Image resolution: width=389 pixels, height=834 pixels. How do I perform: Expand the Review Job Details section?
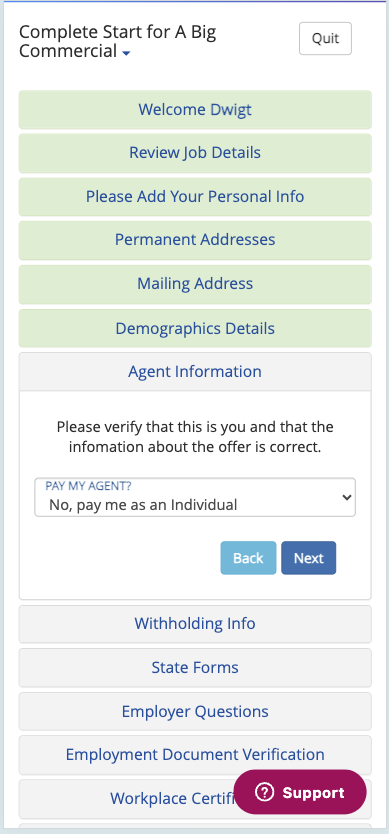tap(195, 153)
